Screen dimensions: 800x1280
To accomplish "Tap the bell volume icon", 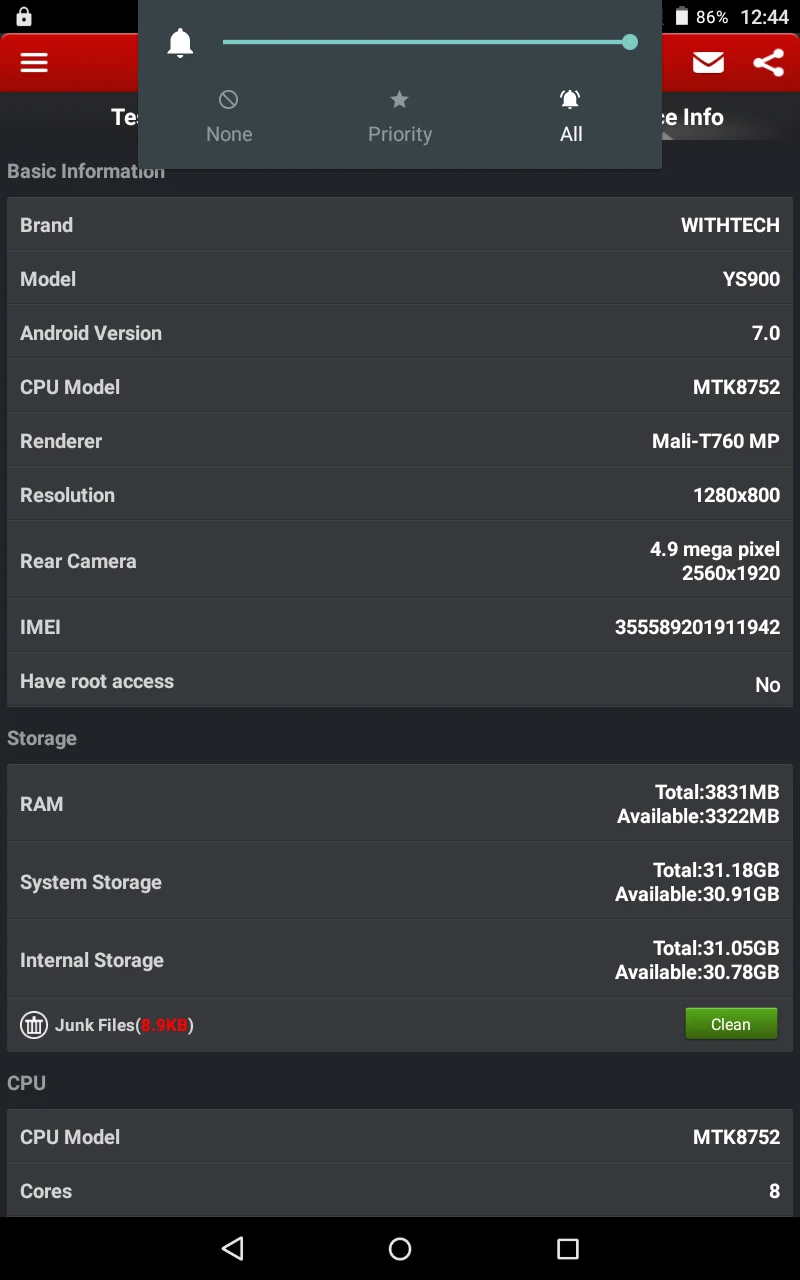I will (x=180, y=43).
